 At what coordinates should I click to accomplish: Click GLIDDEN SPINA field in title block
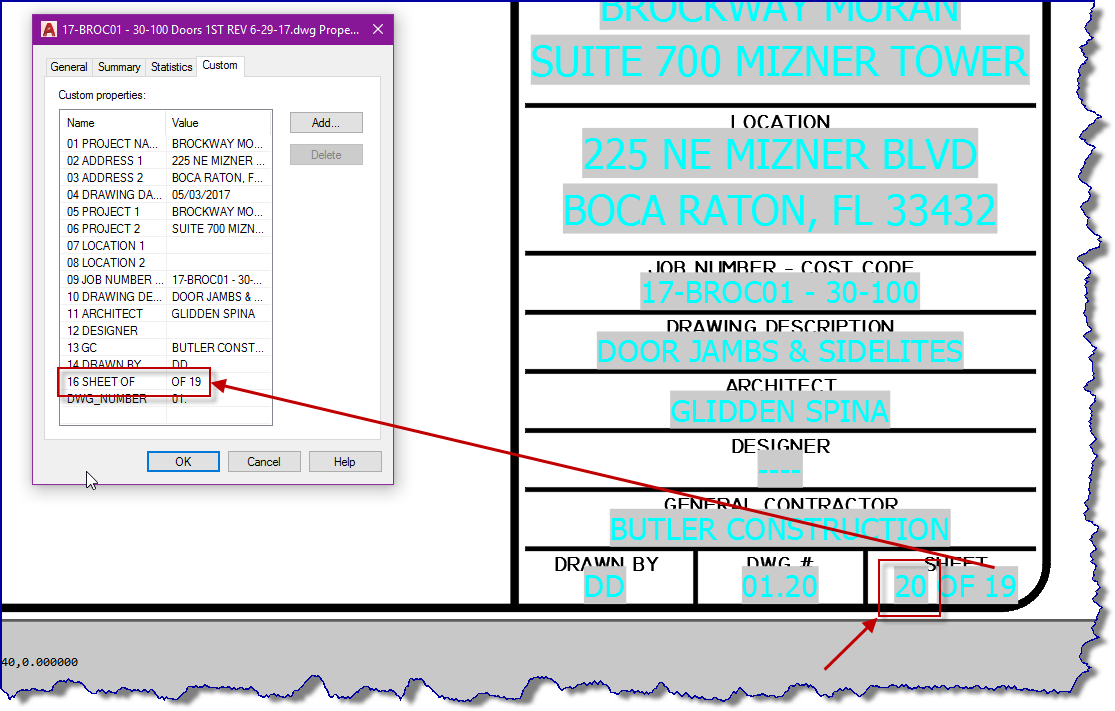tap(779, 411)
